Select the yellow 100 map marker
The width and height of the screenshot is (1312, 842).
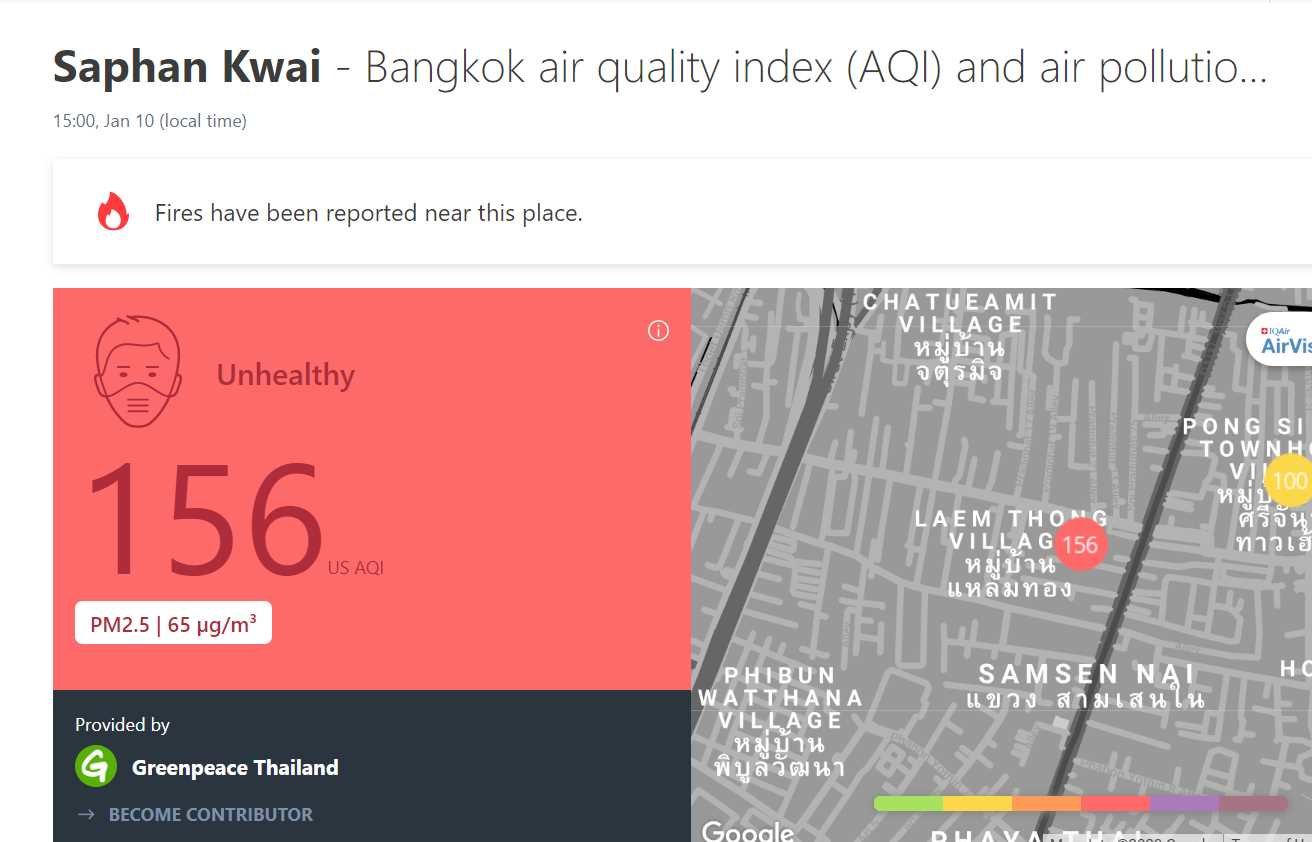tap(1288, 481)
